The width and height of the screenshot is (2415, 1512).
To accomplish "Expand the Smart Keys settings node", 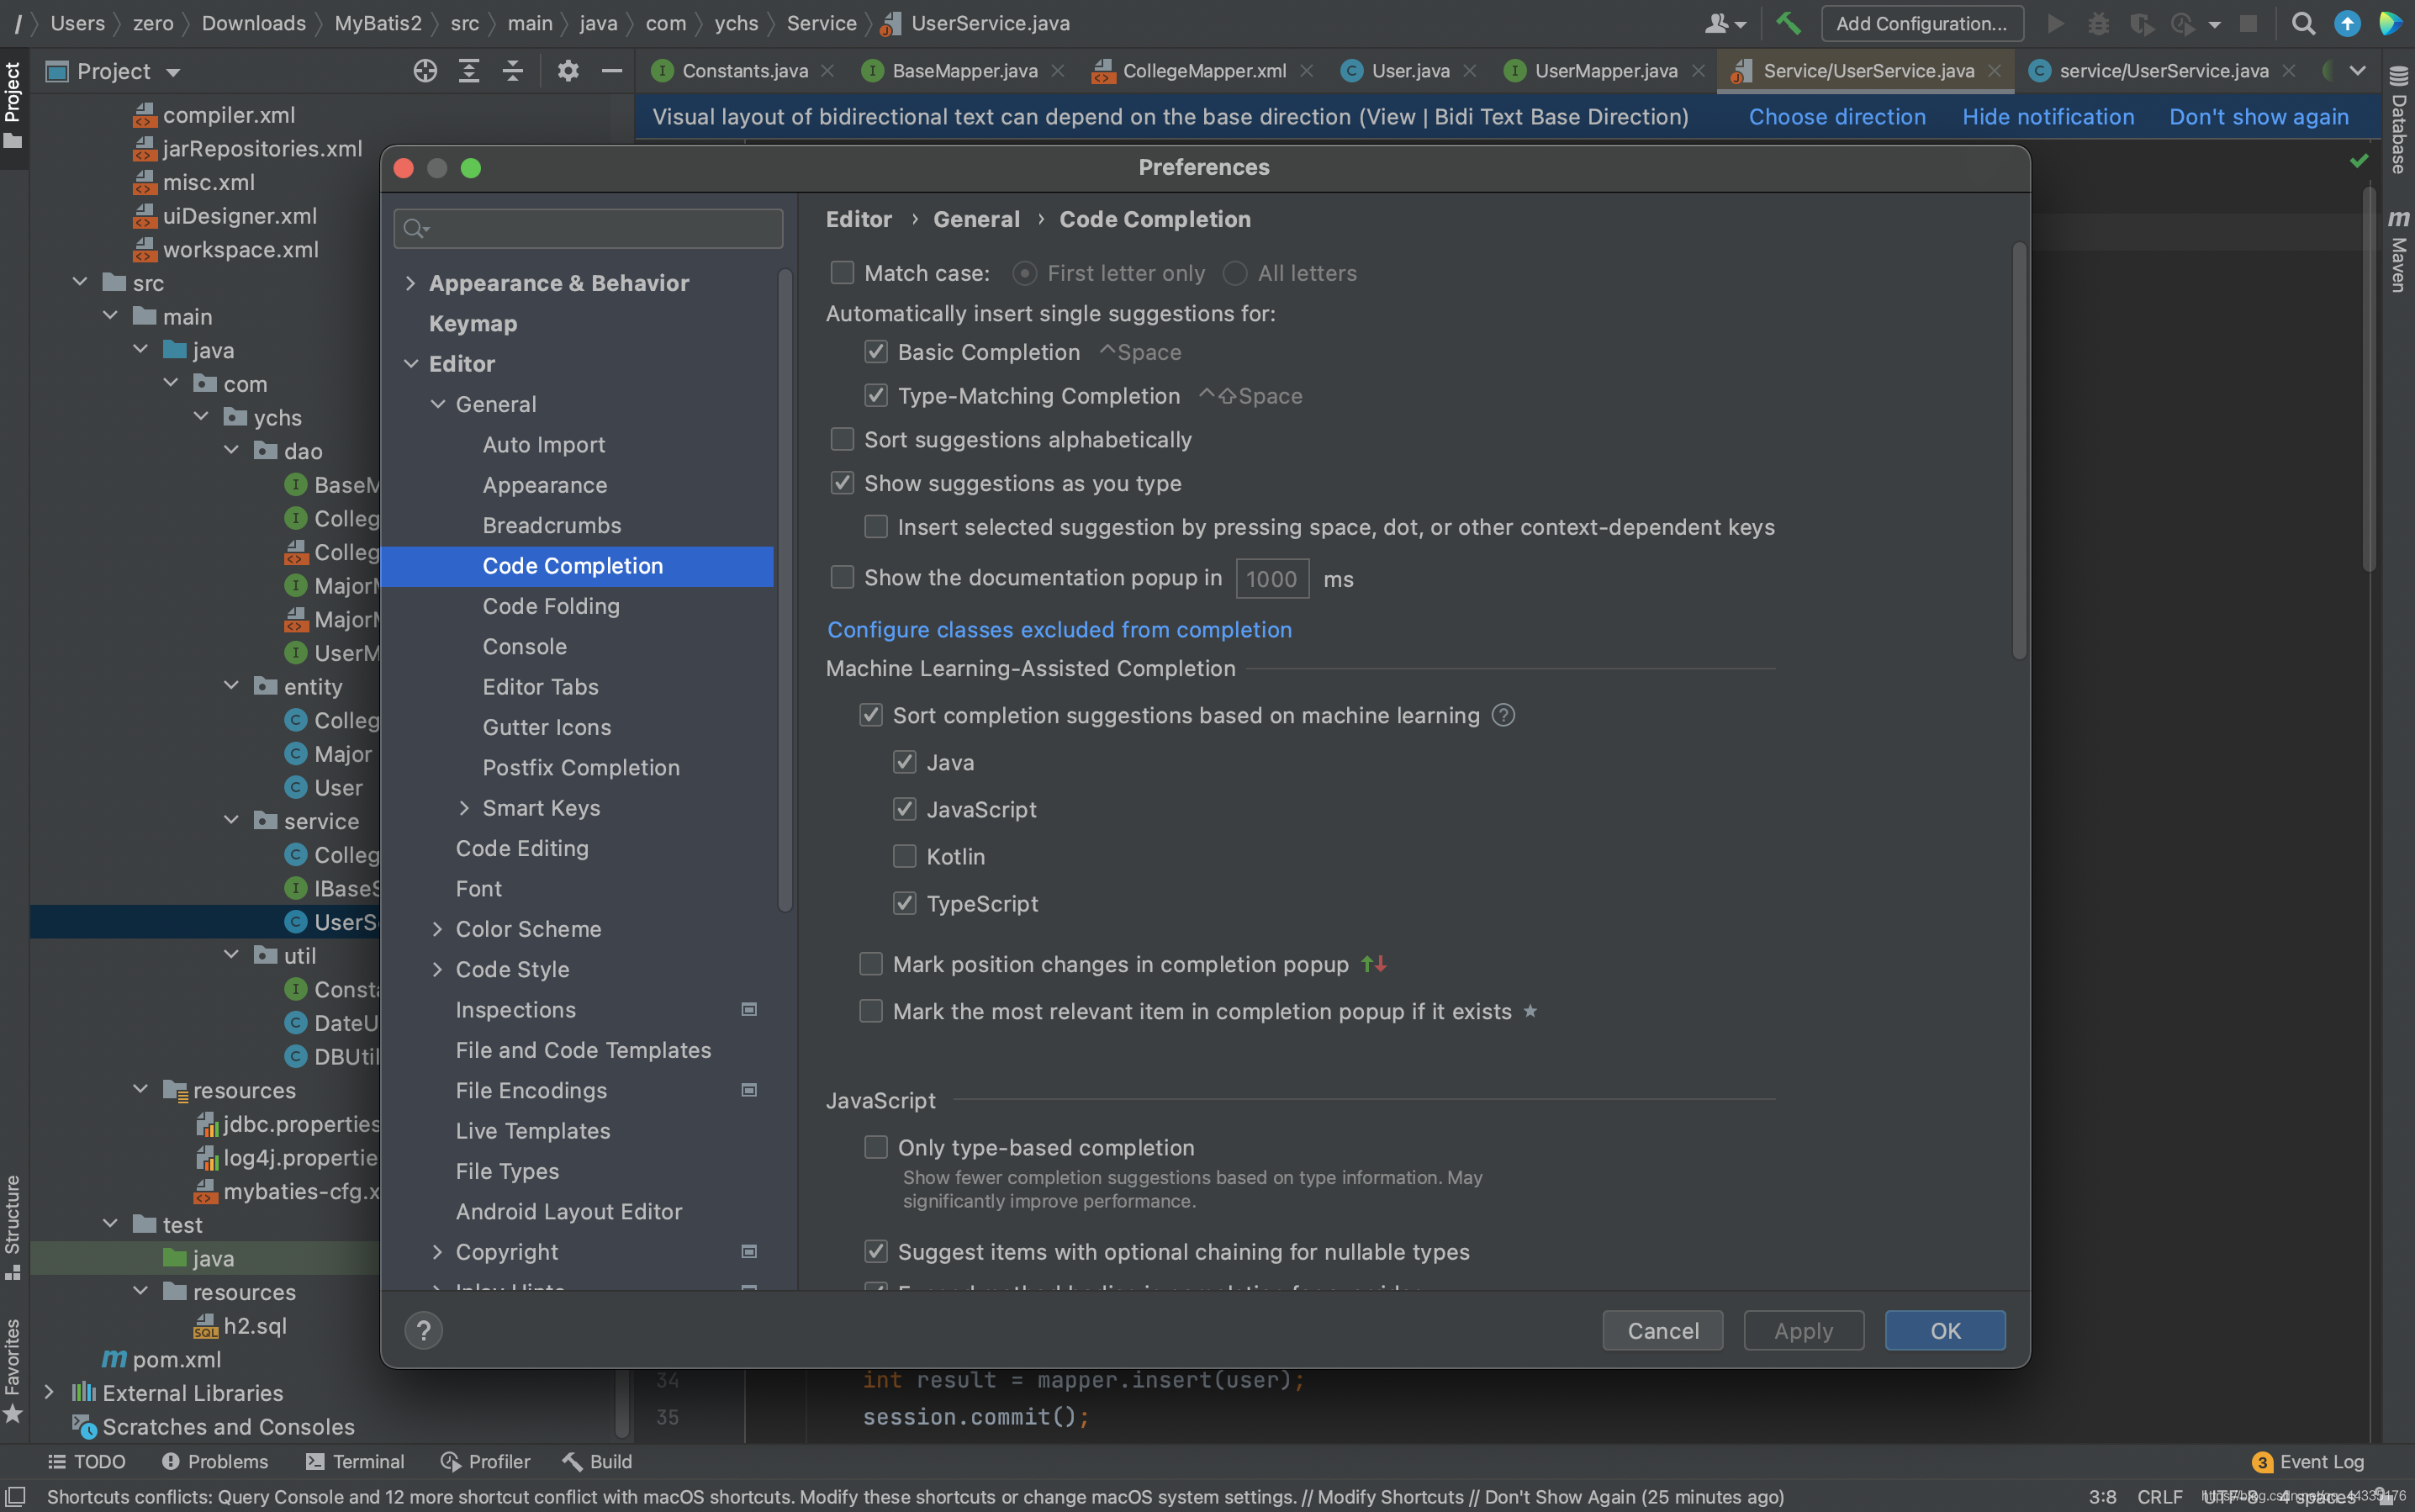I will pyautogui.click(x=464, y=808).
